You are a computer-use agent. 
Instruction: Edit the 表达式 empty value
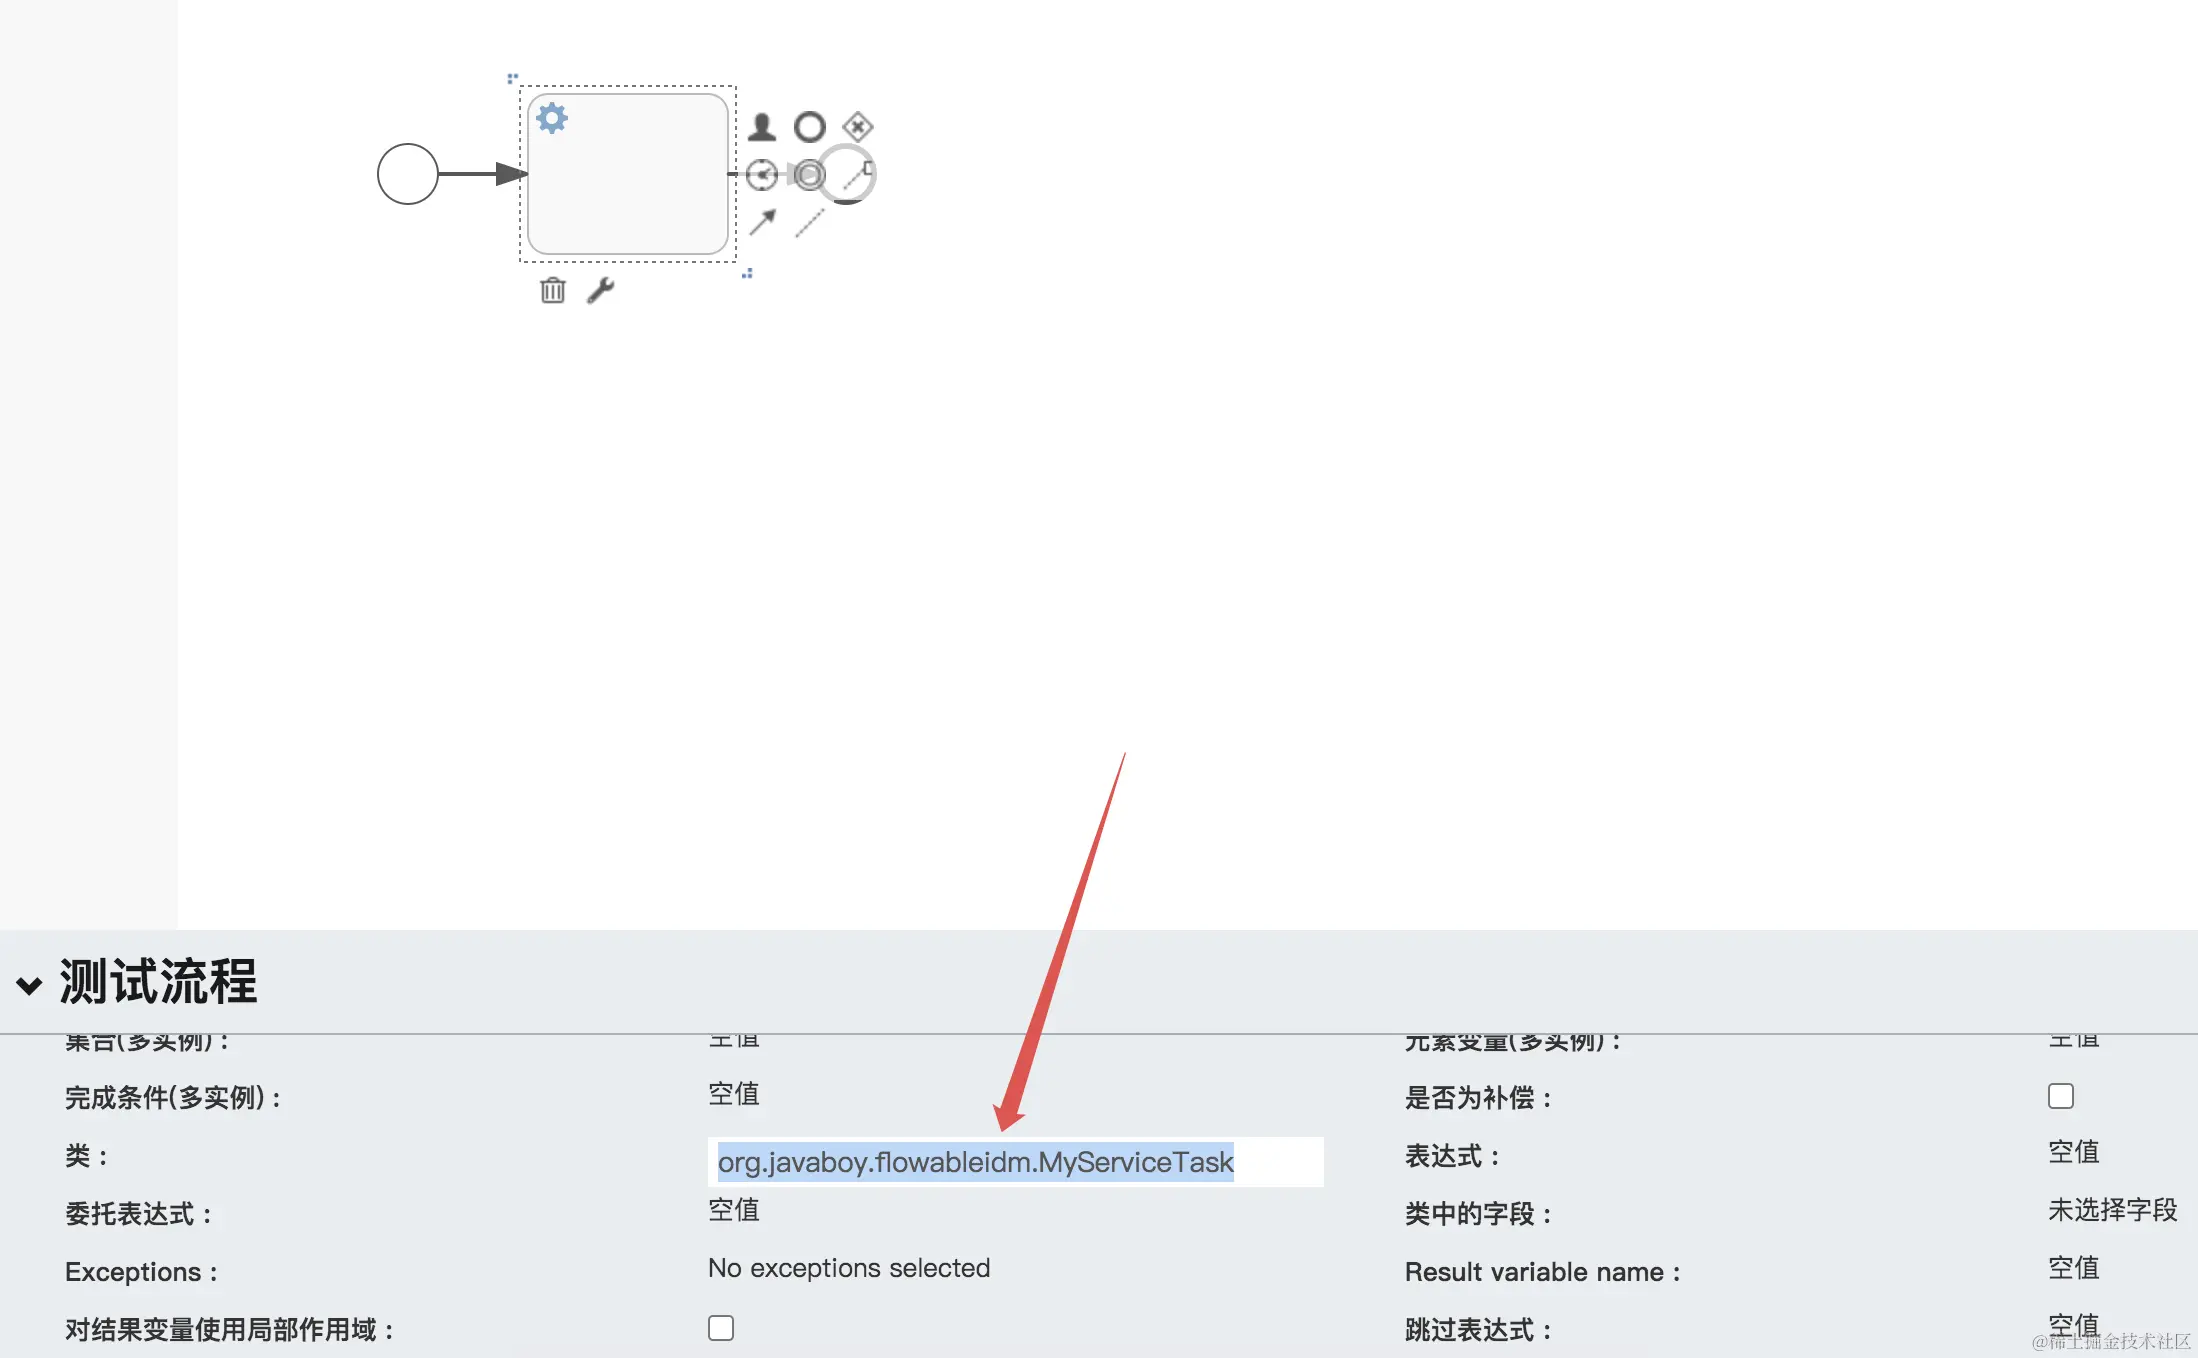coord(2074,1152)
